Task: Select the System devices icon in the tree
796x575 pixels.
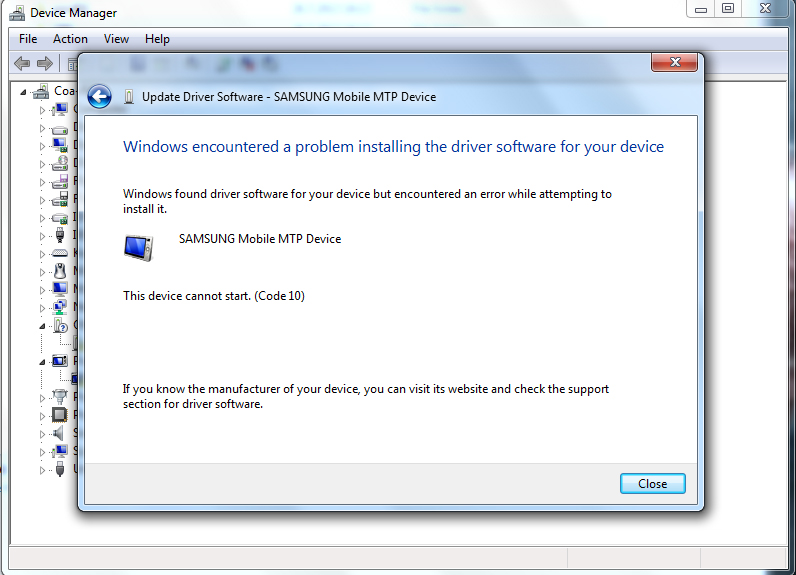Action: pyautogui.click(x=60, y=451)
